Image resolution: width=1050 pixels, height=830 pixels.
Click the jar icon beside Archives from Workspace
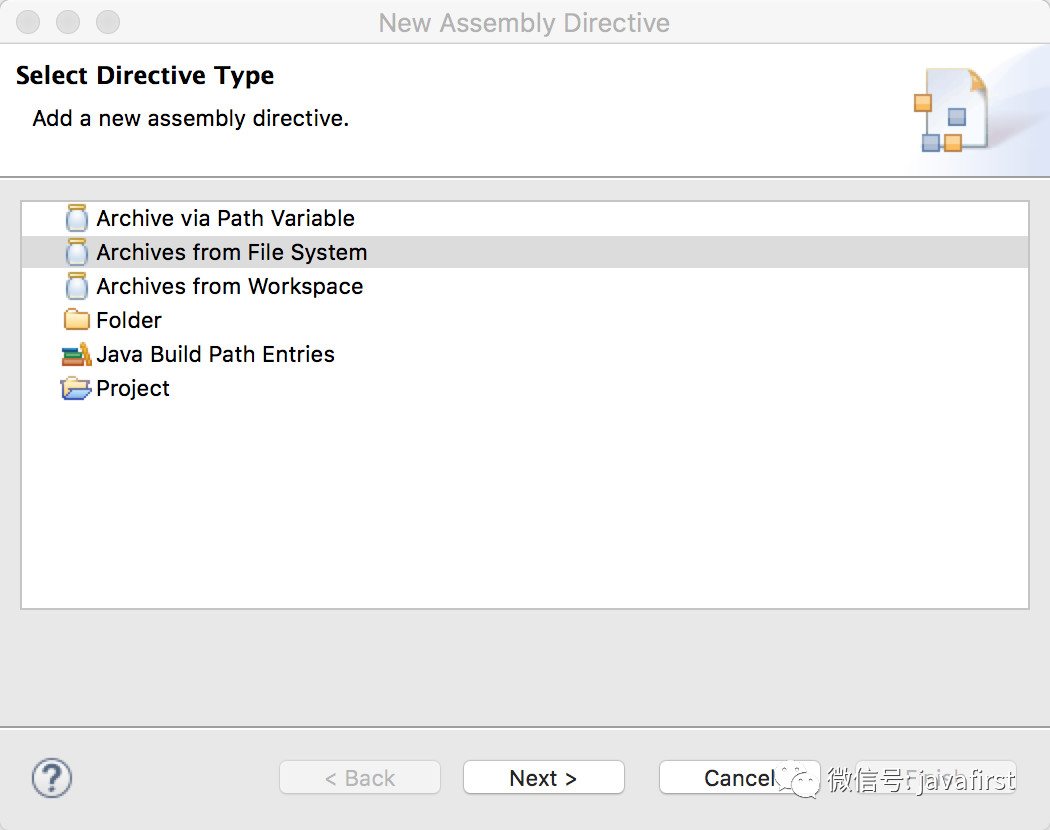76,287
